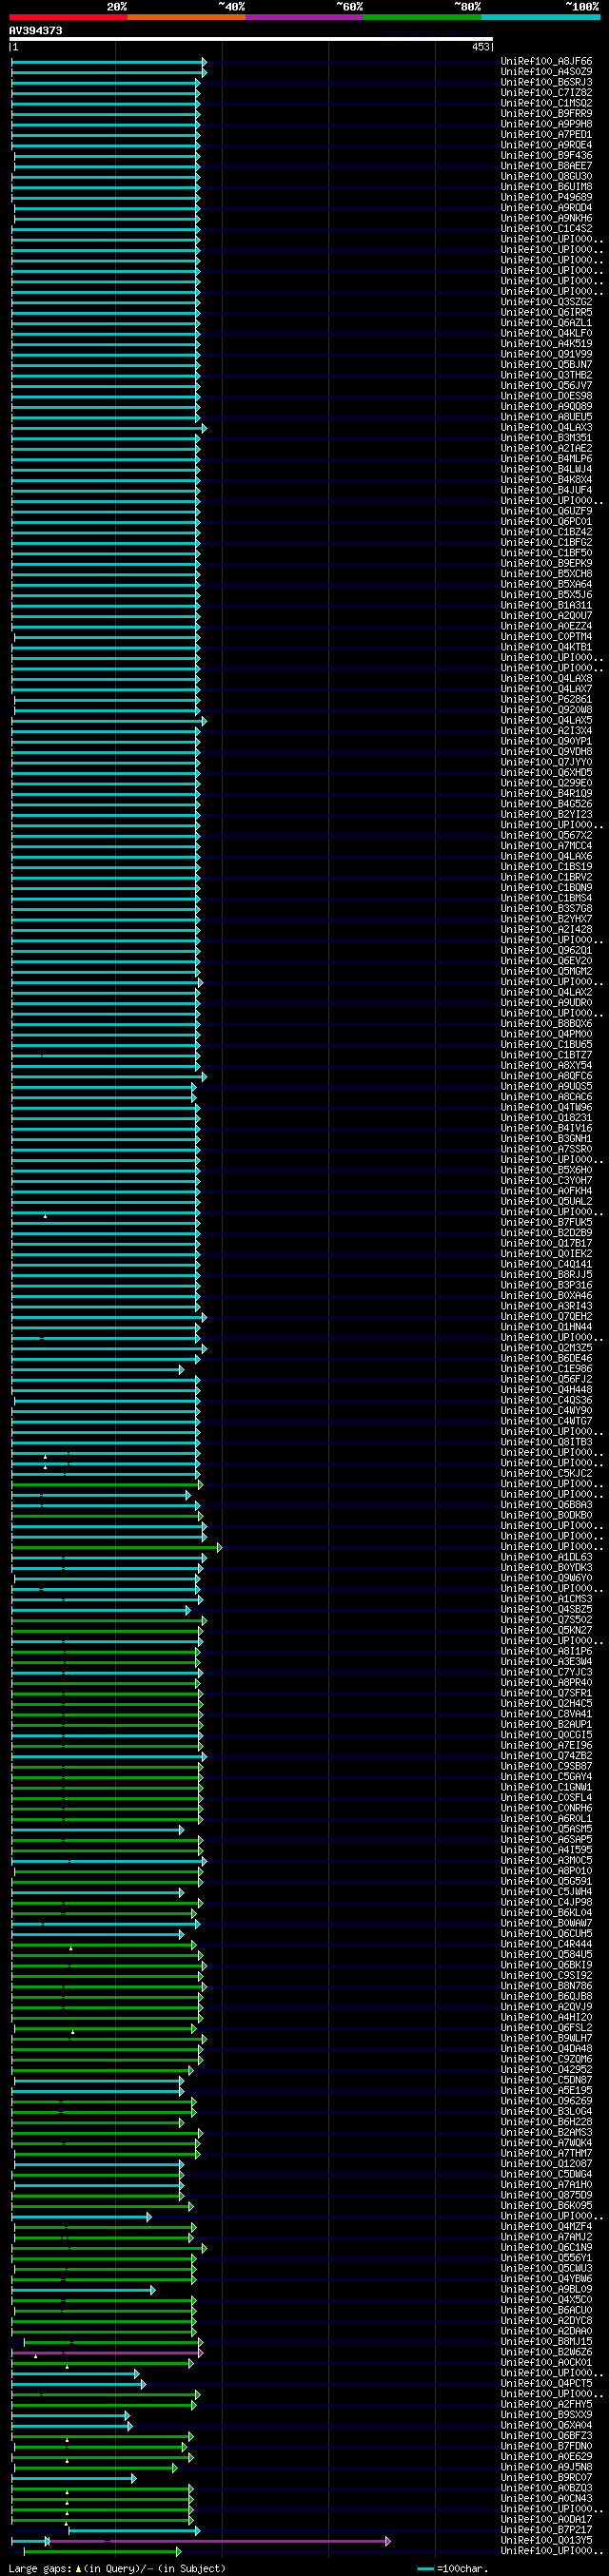Click the green ~80% identity legend bar
This screenshot has width=609, height=2576.
422,17
